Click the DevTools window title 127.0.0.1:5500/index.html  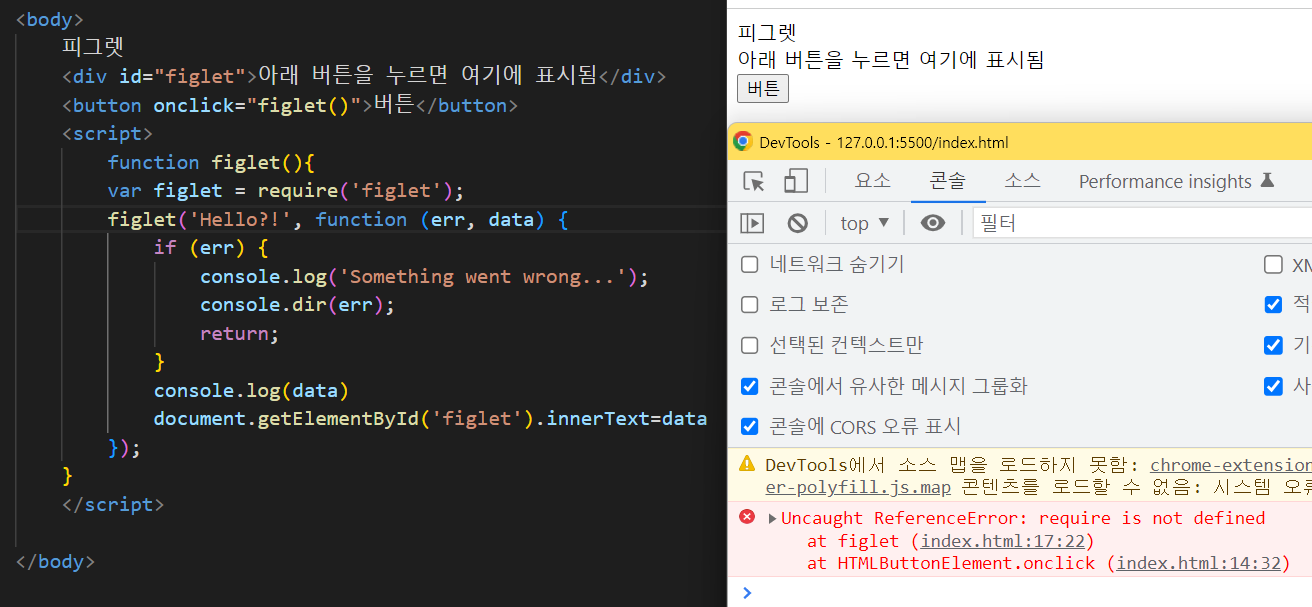tap(922, 142)
